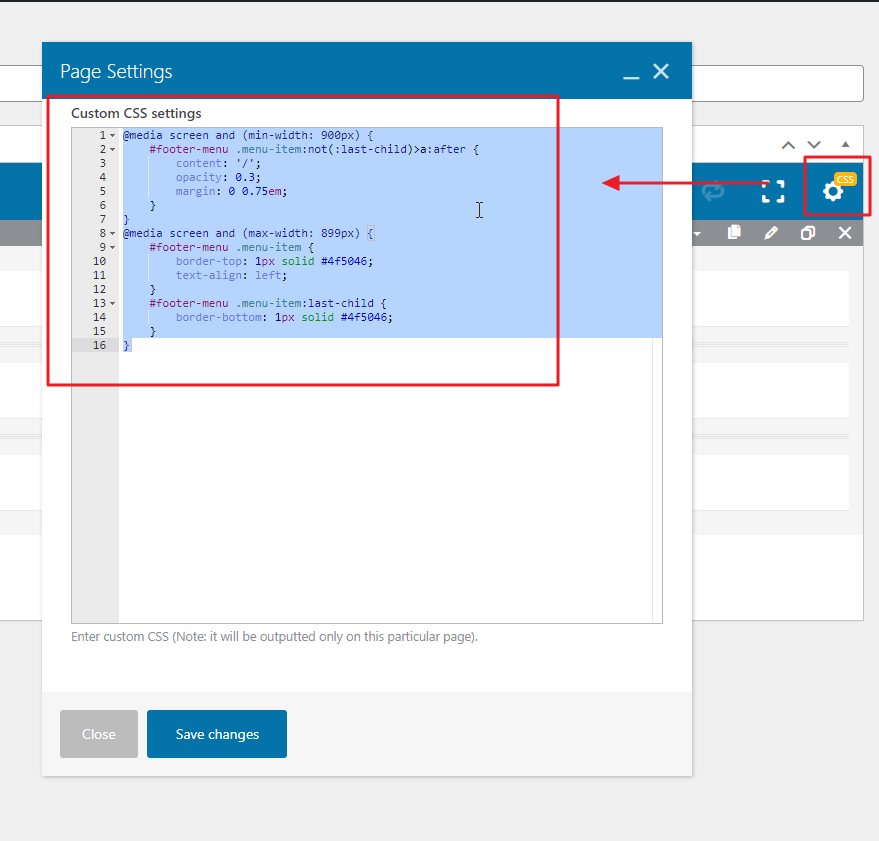This screenshot has height=841, width=879.
Task: Click the Save changes button
Action: (217, 734)
